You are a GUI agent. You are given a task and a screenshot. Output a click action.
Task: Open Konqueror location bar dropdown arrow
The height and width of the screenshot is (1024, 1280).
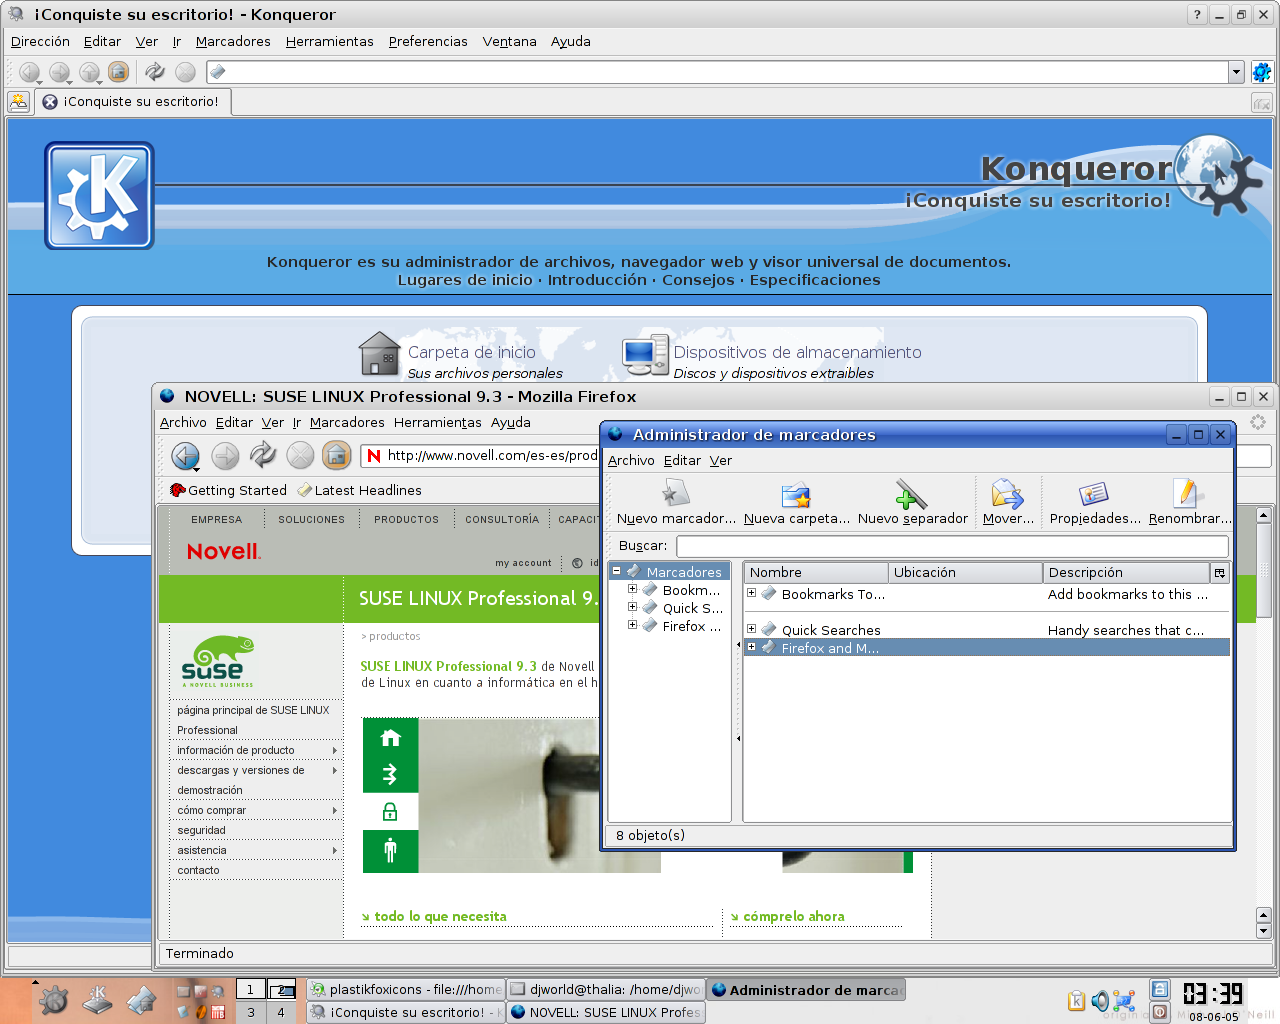tap(1236, 72)
